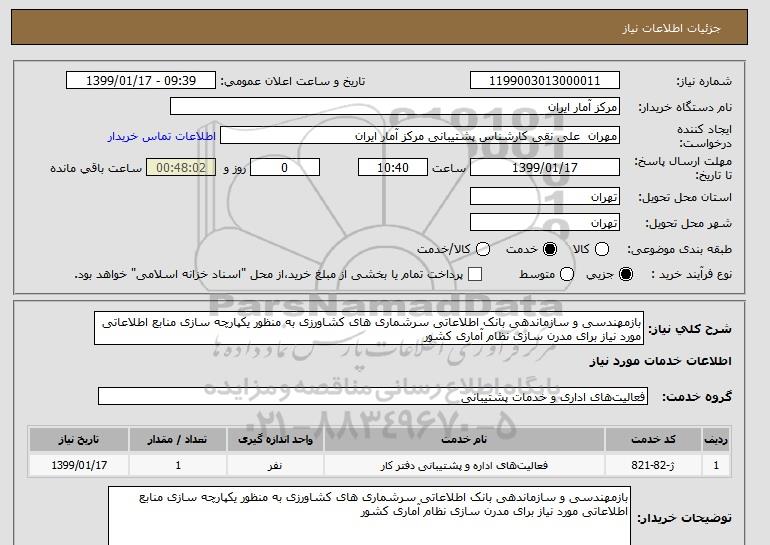Click the unit cell نفر
The width and height of the screenshot is (770, 545).
click(275, 465)
